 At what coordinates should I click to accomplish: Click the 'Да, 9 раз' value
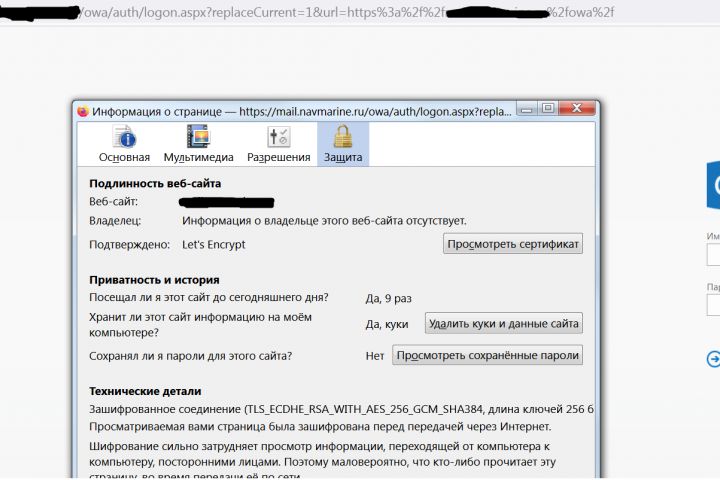[x=388, y=299]
